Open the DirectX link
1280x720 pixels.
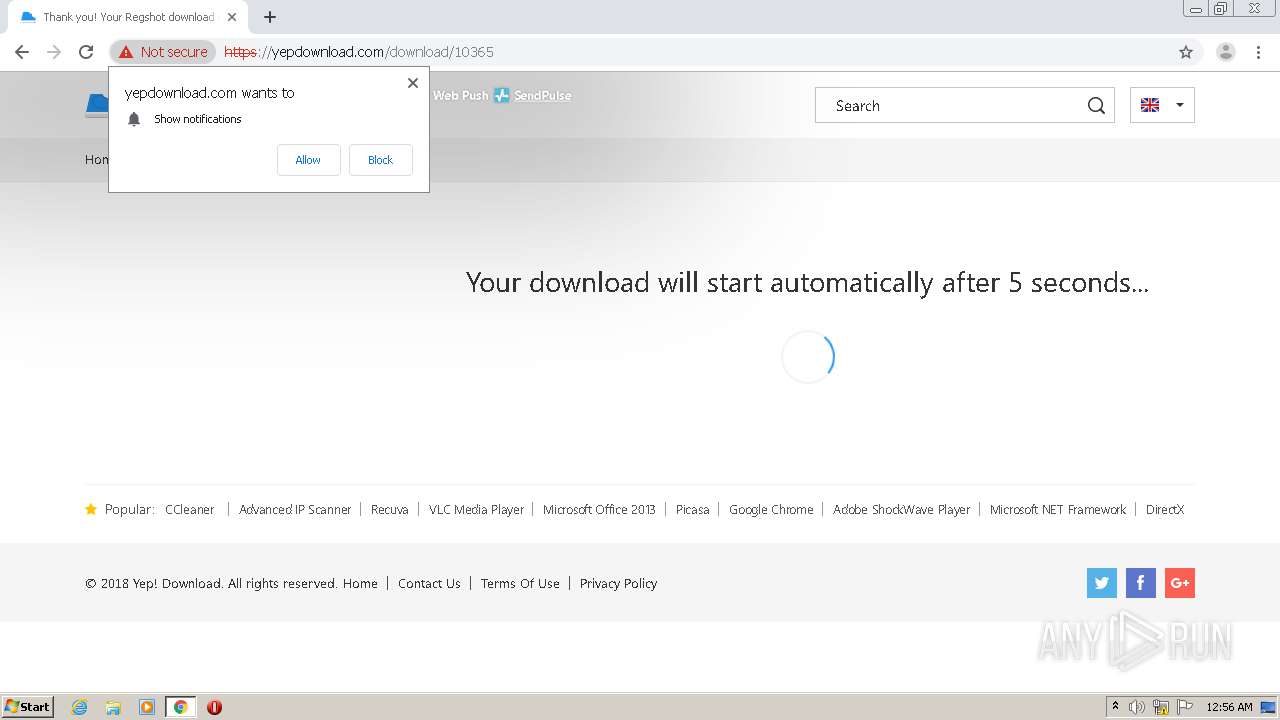tap(1165, 509)
